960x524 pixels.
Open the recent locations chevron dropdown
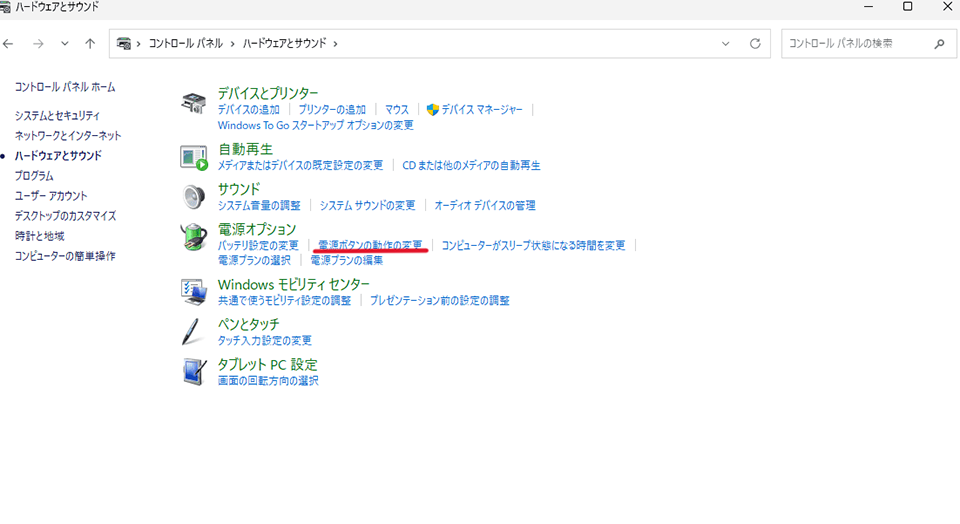pyautogui.click(x=65, y=44)
